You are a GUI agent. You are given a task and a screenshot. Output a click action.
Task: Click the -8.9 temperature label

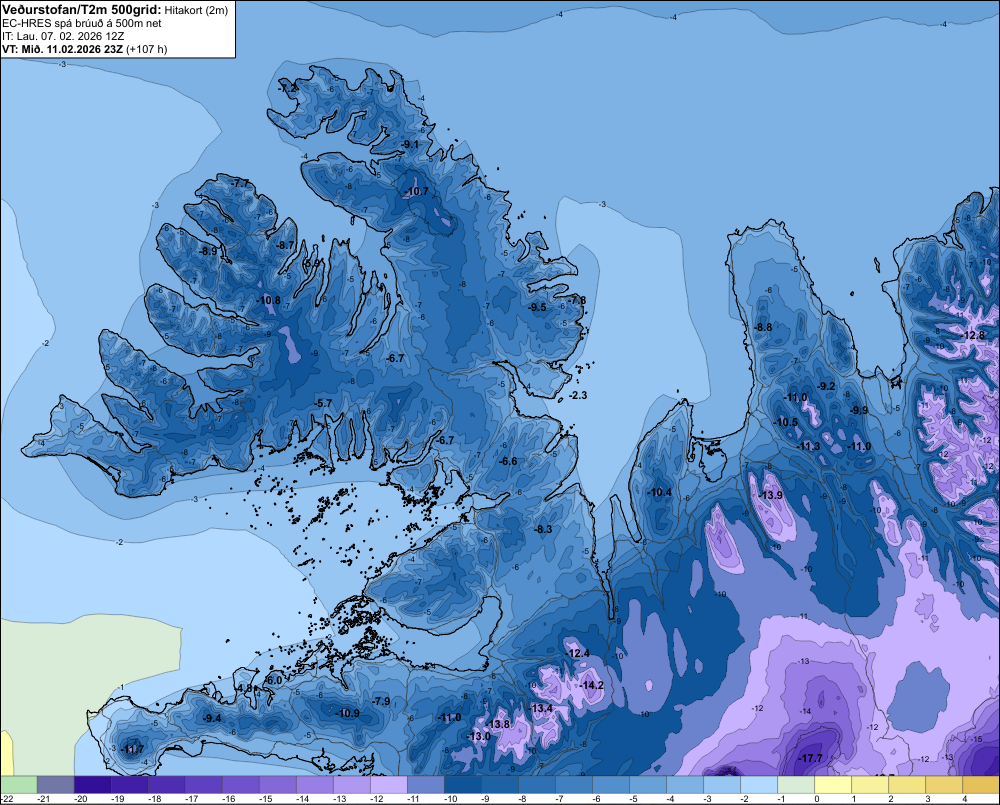[x=208, y=251]
